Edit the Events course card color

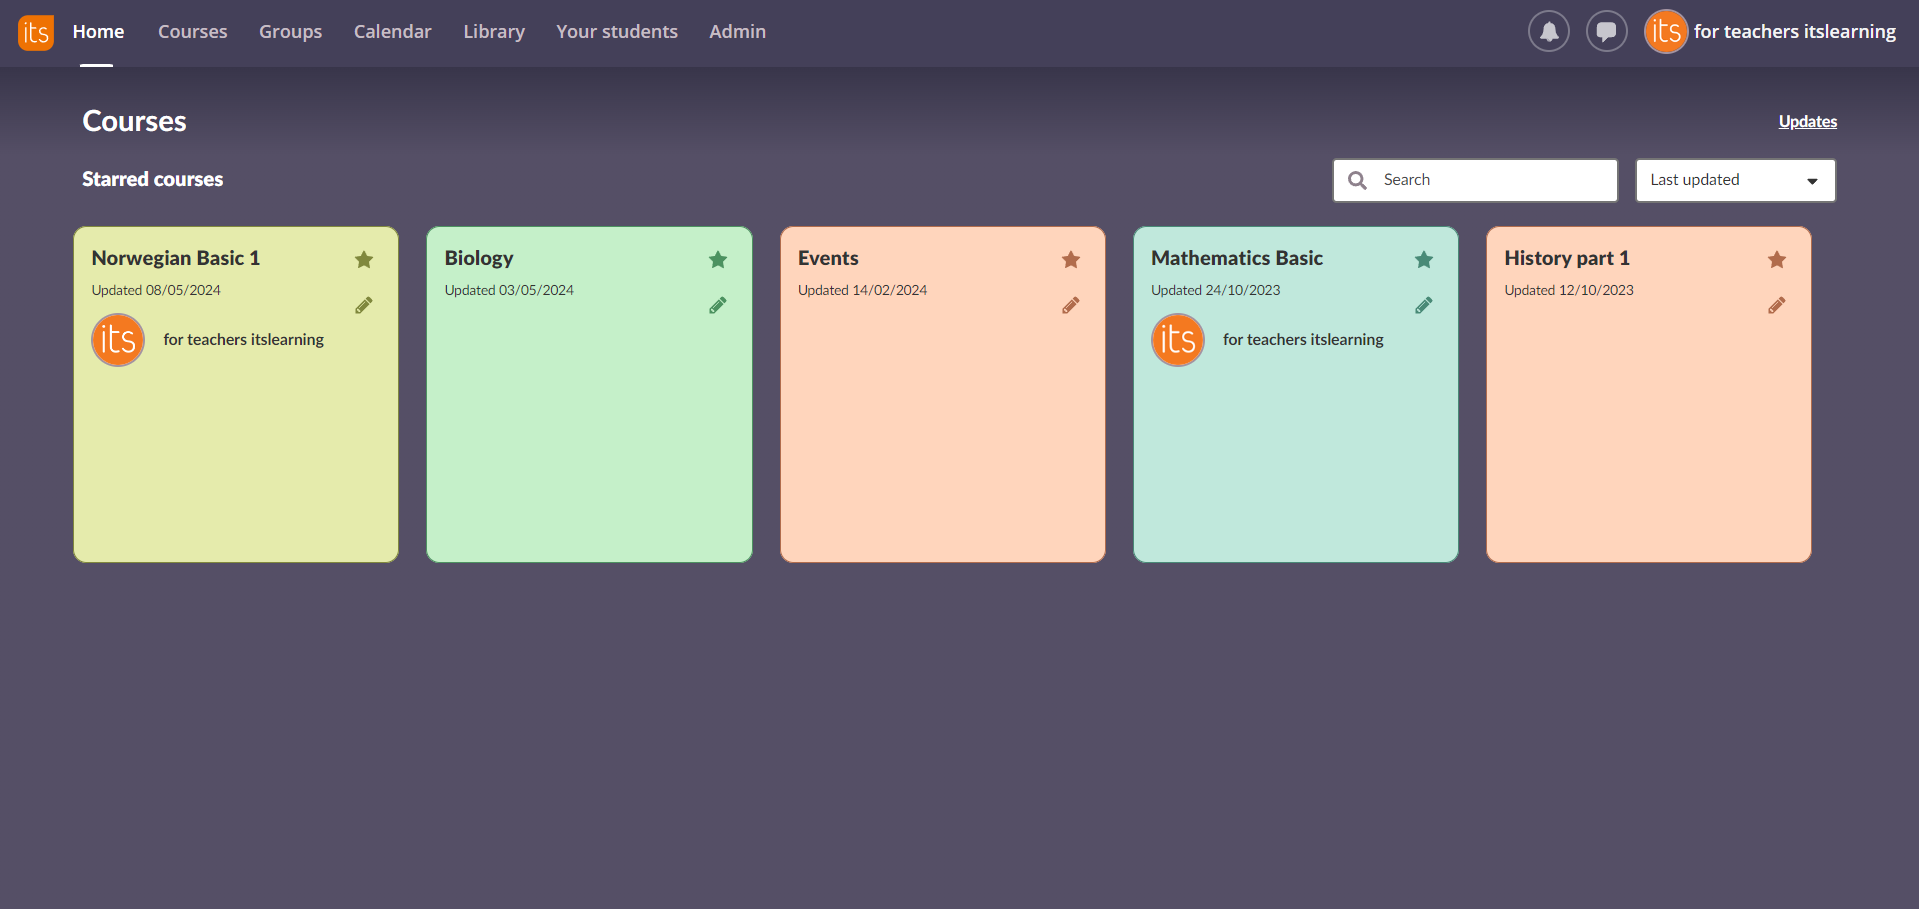coord(1070,306)
